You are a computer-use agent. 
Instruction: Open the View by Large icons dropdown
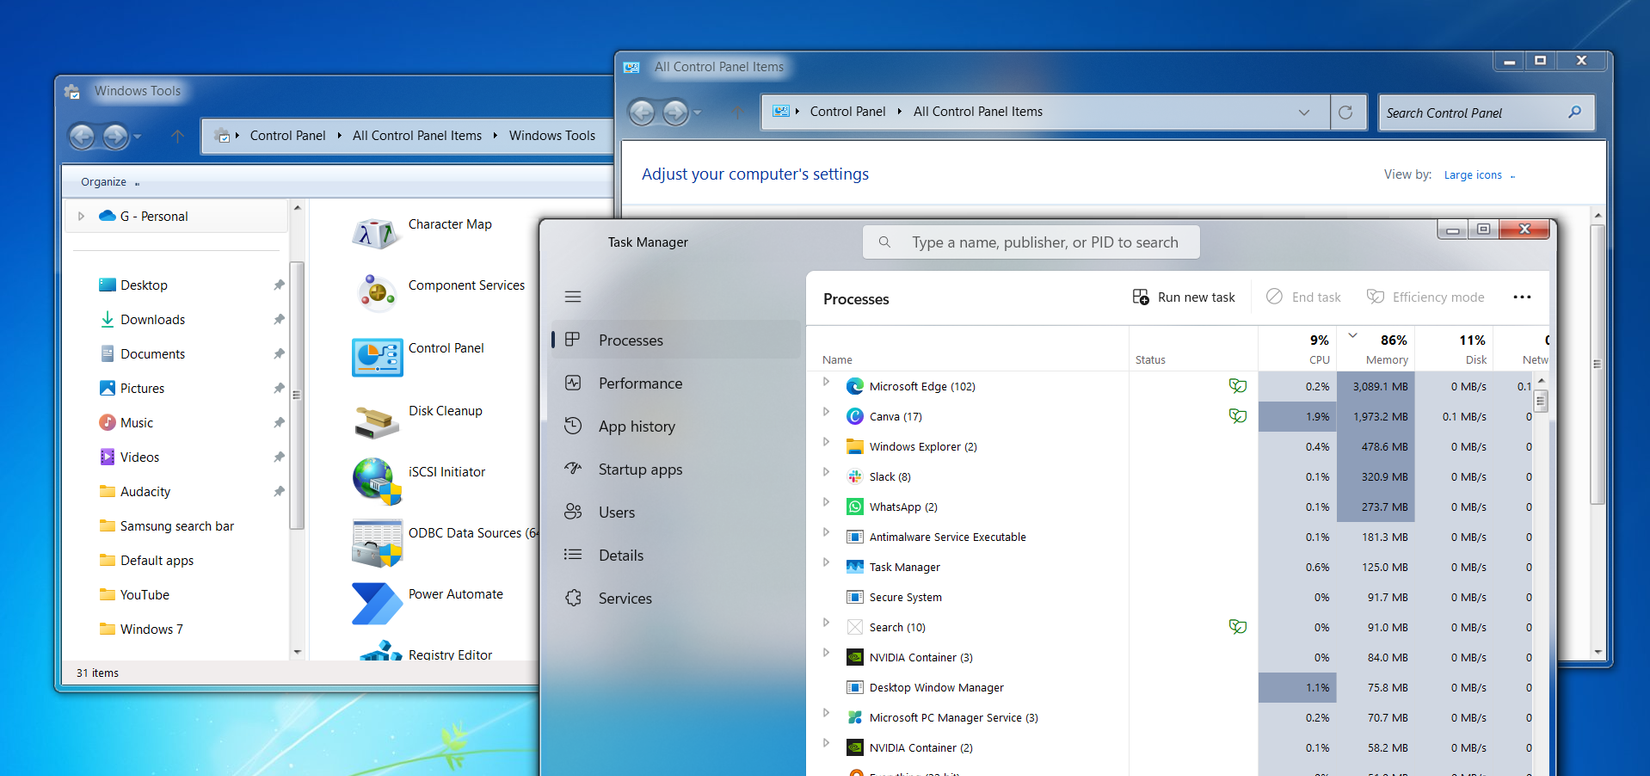pos(1479,175)
